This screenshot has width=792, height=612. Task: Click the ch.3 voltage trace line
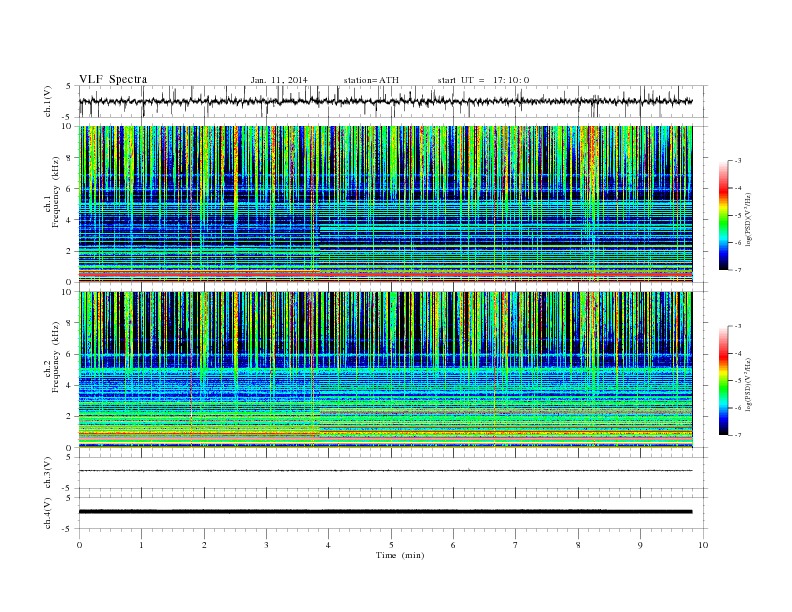pyautogui.click(x=385, y=471)
